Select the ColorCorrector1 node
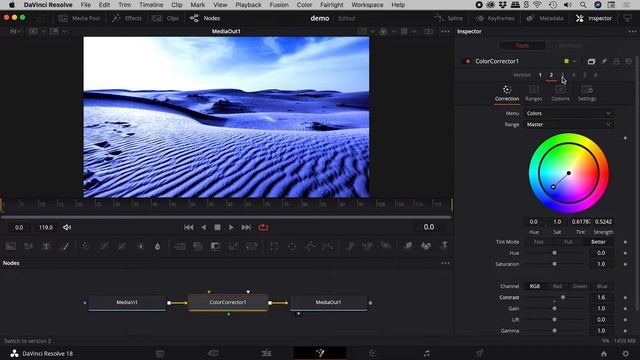Image resolution: width=640 pixels, height=360 pixels. click(228, 302)
